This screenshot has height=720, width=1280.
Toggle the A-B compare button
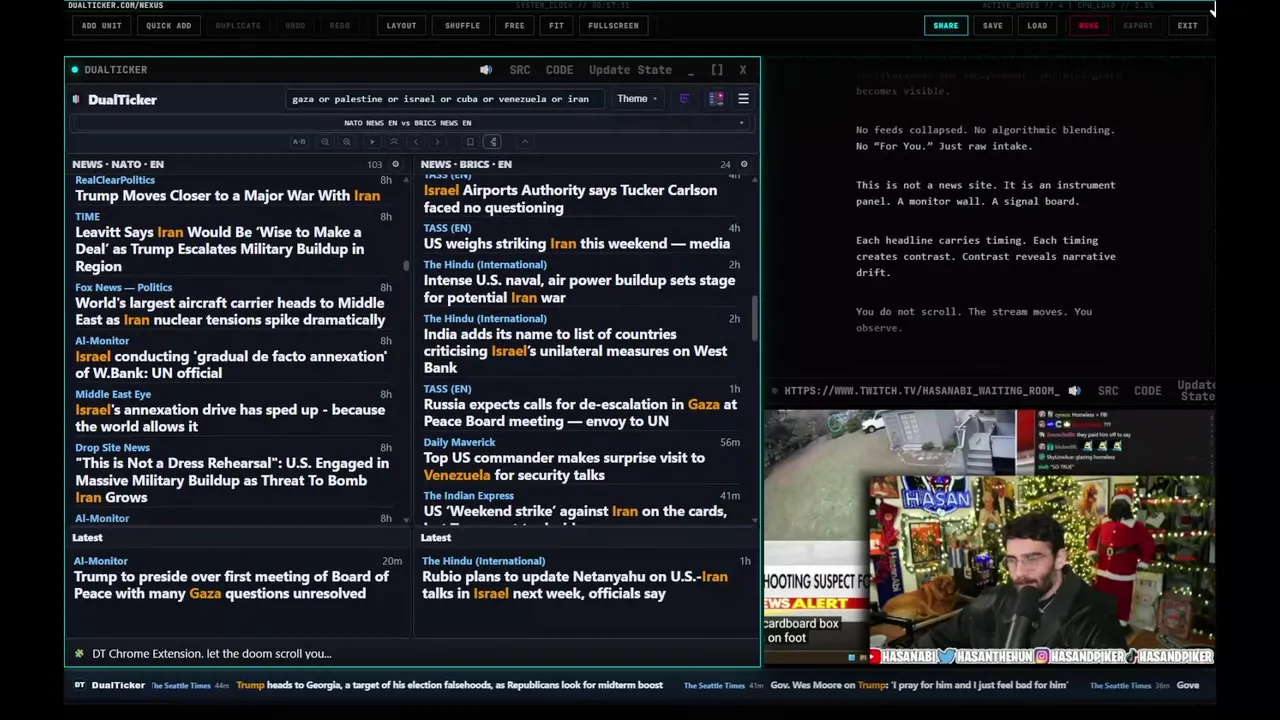coord(299,142)
